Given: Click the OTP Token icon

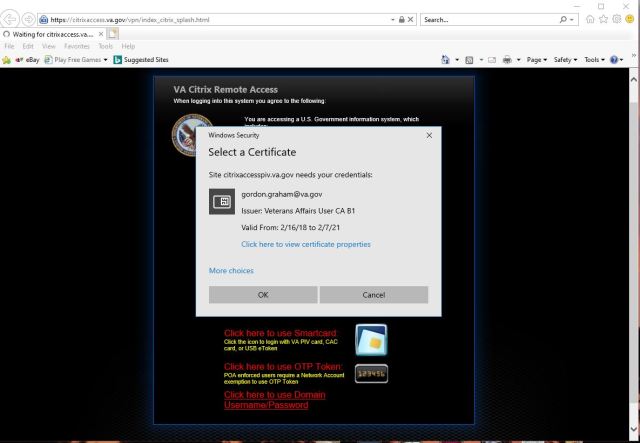Looking at the screenshot, I should pos(371,374).
